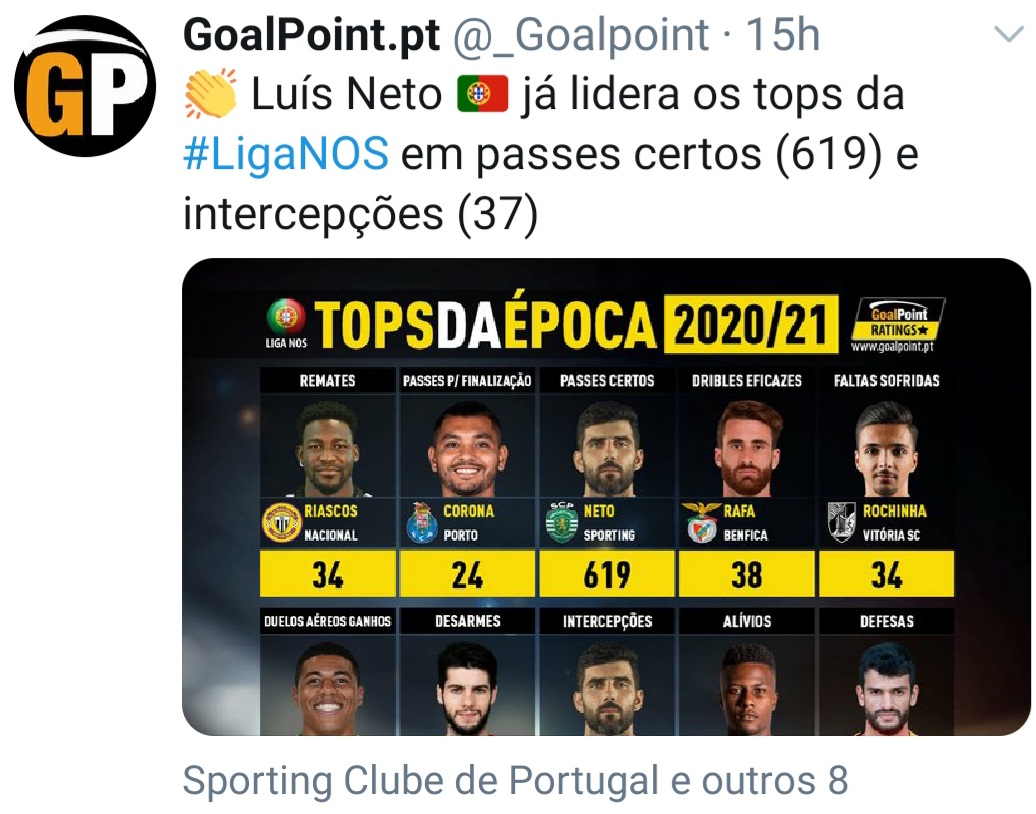Image resolution: width=1036 pixels, height=814 pixels.
Task: Click the Portugal flag emoji
Action: [482, 94]
